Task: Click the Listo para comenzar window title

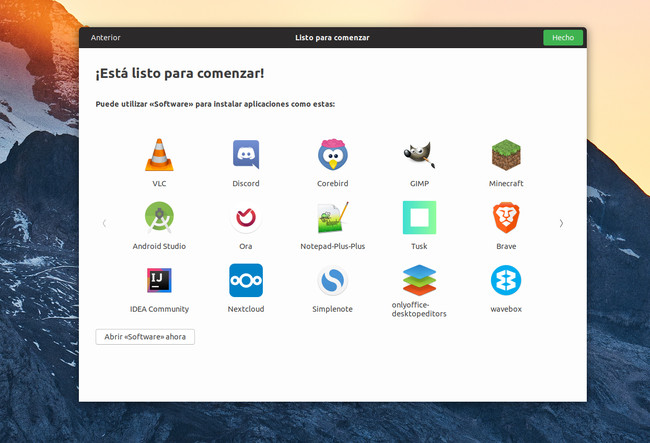Action: pos(332,38)
